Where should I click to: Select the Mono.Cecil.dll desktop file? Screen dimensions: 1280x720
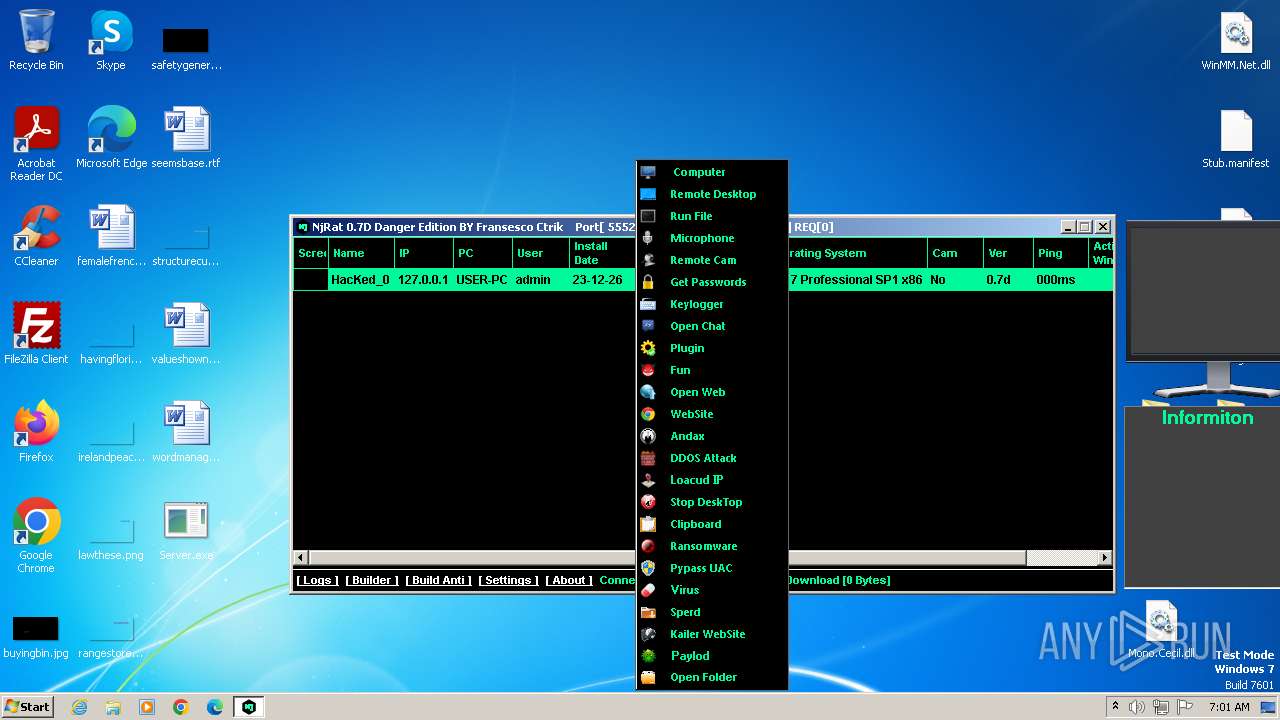pyautogui.click(x=1161, y=631)
